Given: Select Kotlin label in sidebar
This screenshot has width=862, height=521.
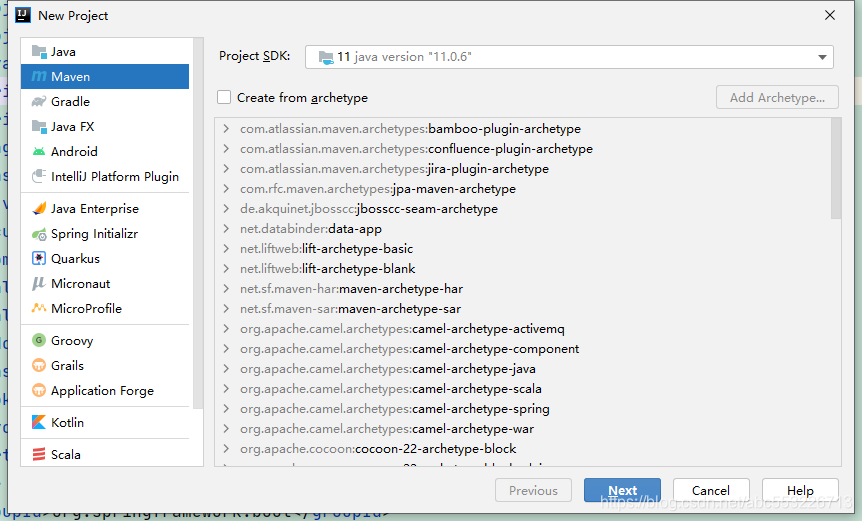Looking at the screenshot, I should tap(68, 422).
